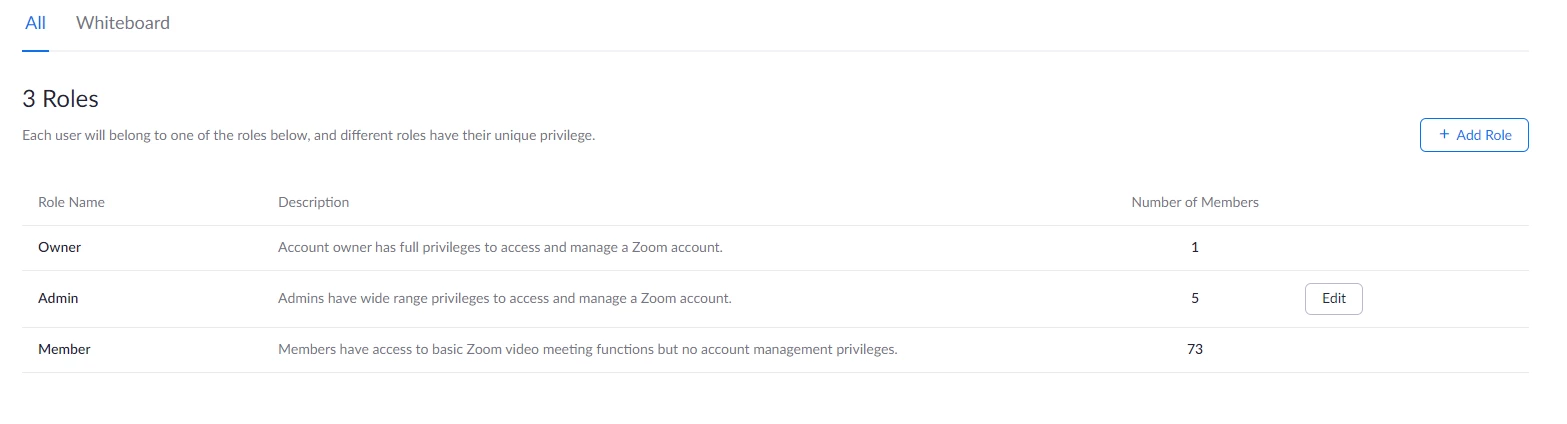The height and width of the screenshot is (424, 1567).
Task: Click the roles explanation subtitle text
Action: tap(309, 135)
